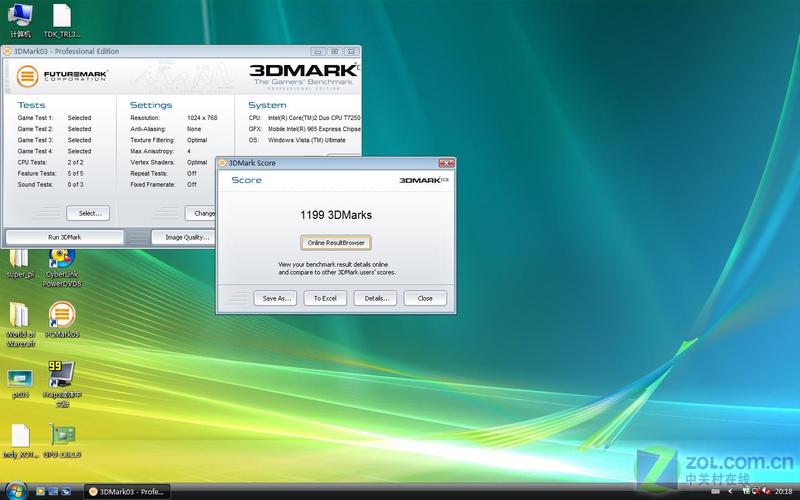This screenshot has height=500, width=800.
Task: Click the Score heading in dialog
Action: (x=246, y=180)
